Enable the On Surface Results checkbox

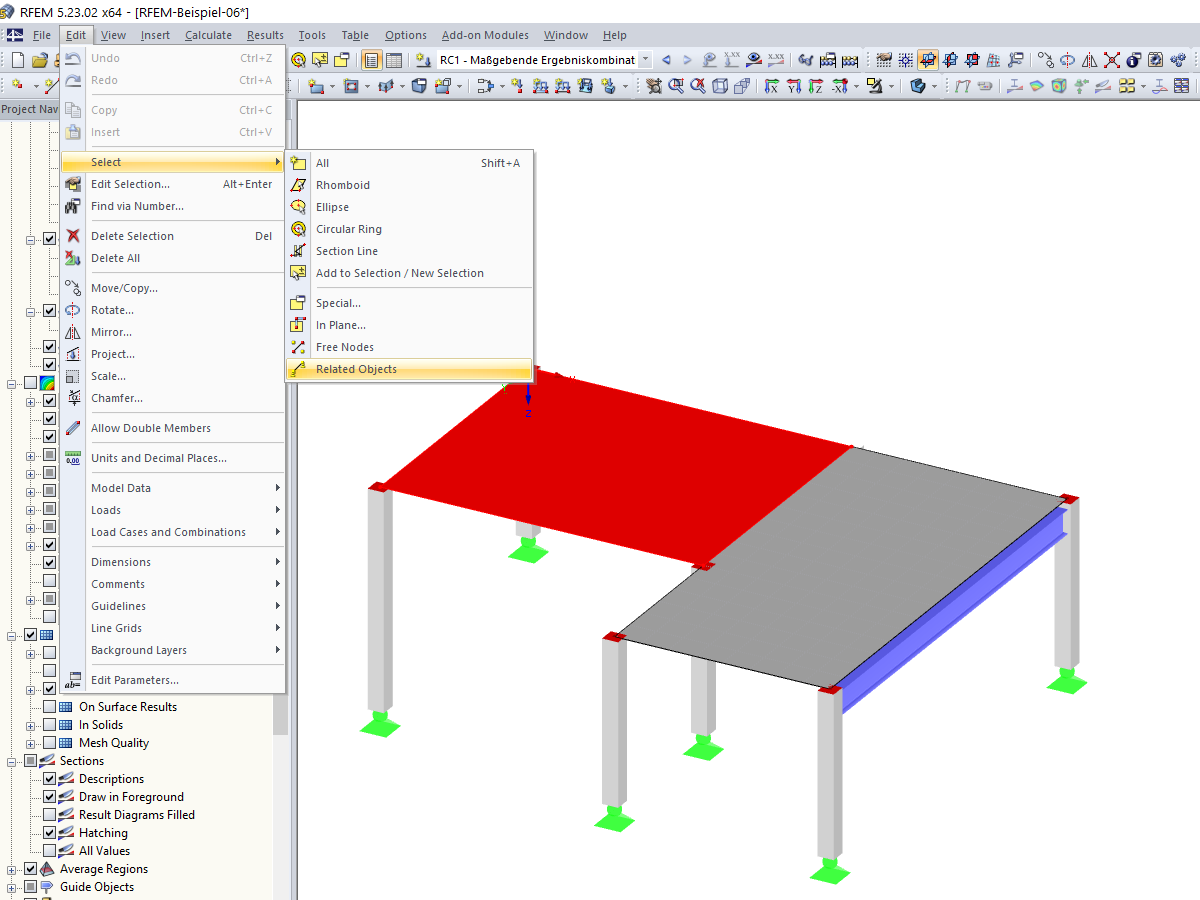pos(49,706)
